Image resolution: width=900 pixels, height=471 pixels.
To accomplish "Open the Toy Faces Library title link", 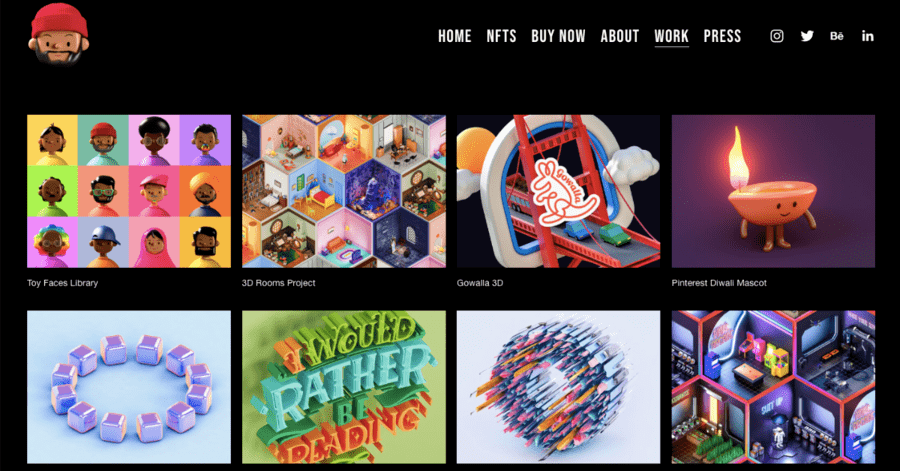I will [63, 283].
